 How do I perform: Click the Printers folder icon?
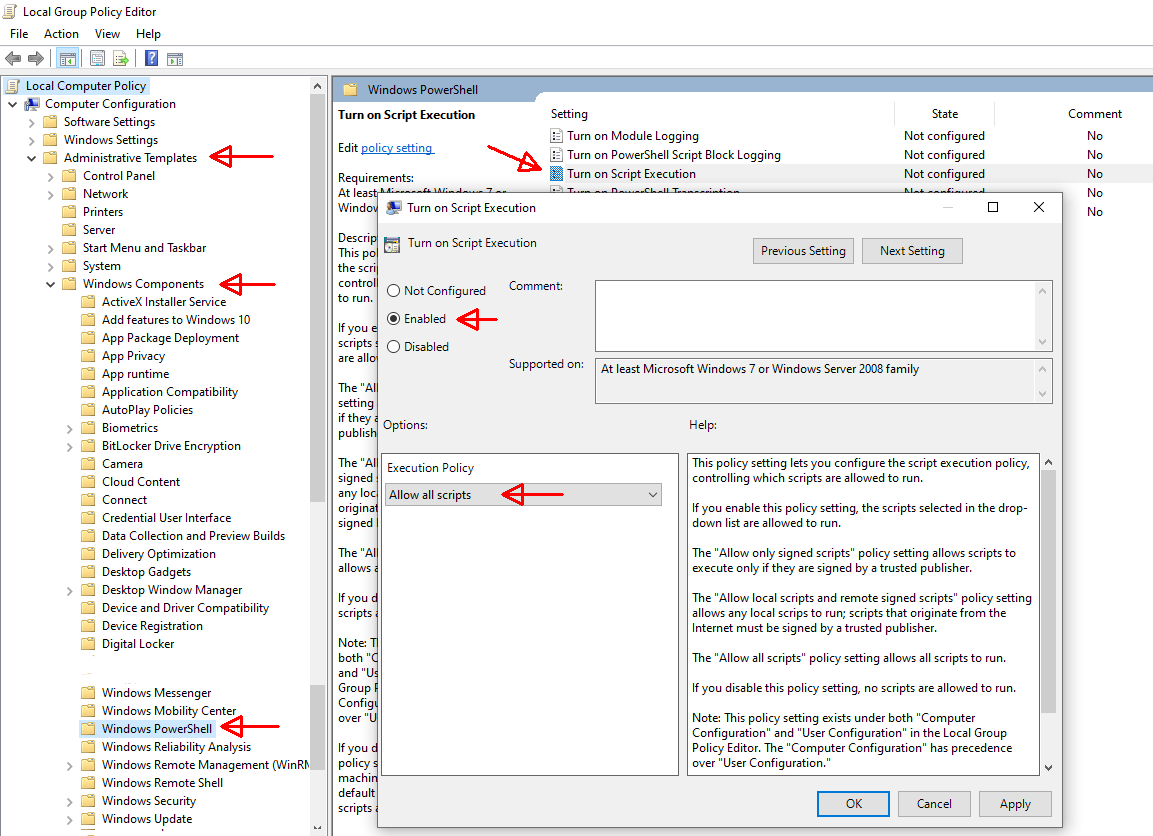click(70, 212)
